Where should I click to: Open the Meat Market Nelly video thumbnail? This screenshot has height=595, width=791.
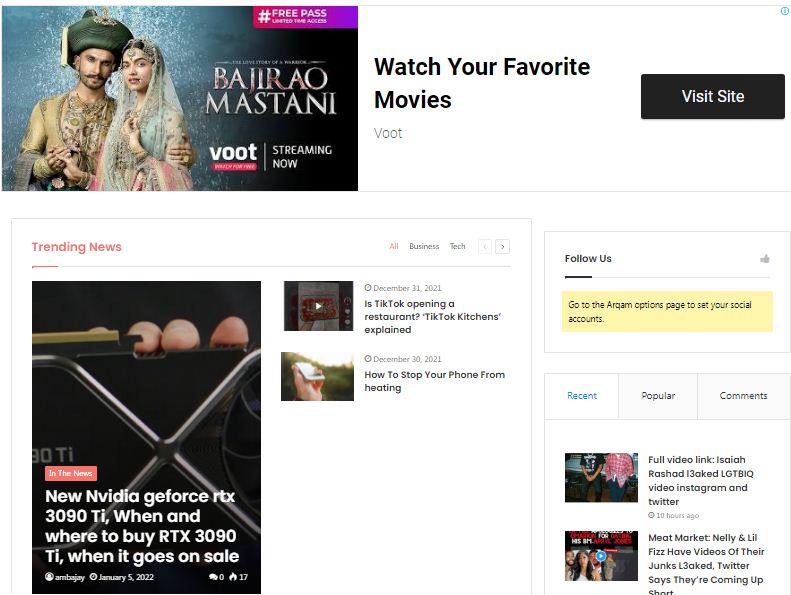[x=601, y=556]
